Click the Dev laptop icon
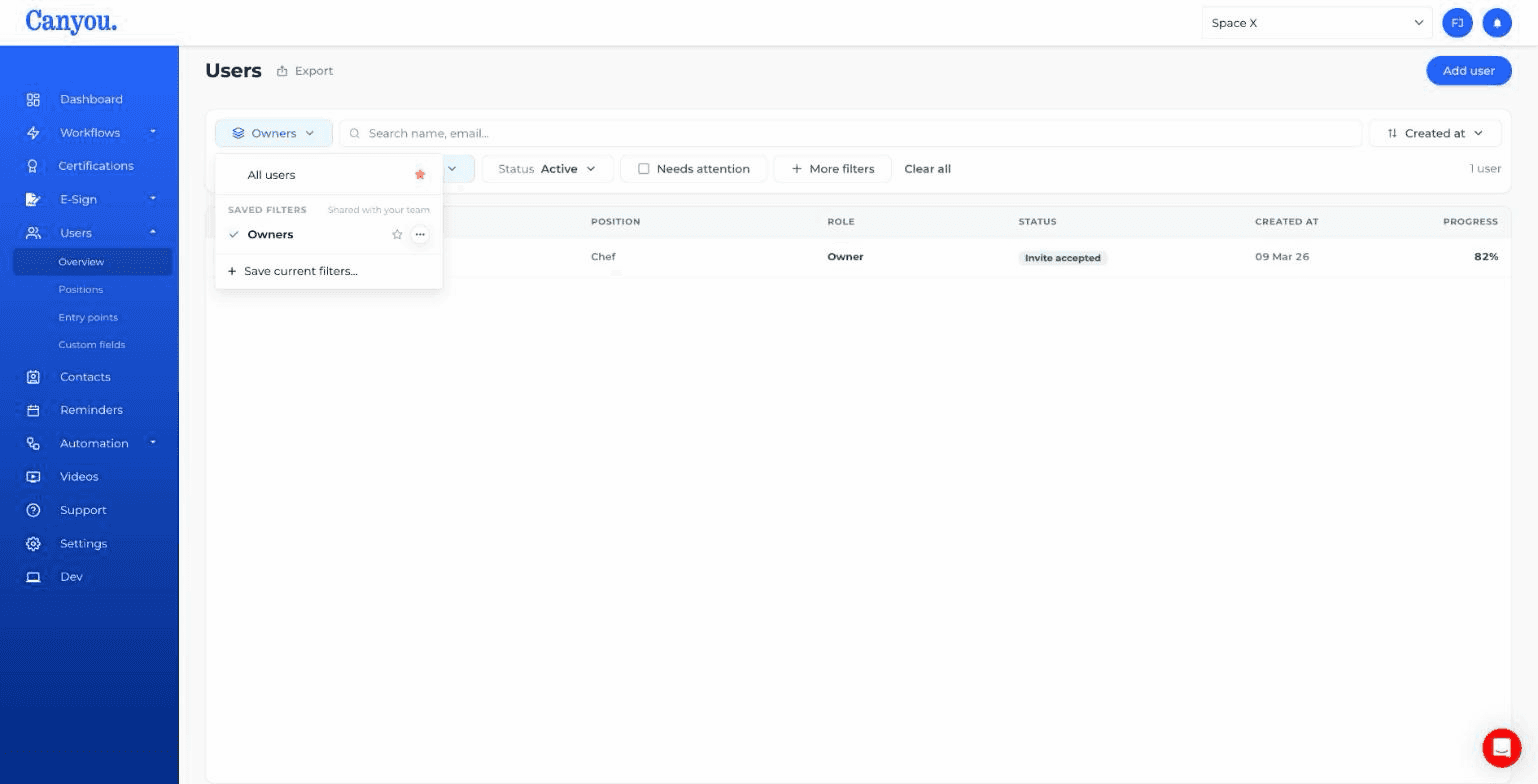 click(33, 577)
